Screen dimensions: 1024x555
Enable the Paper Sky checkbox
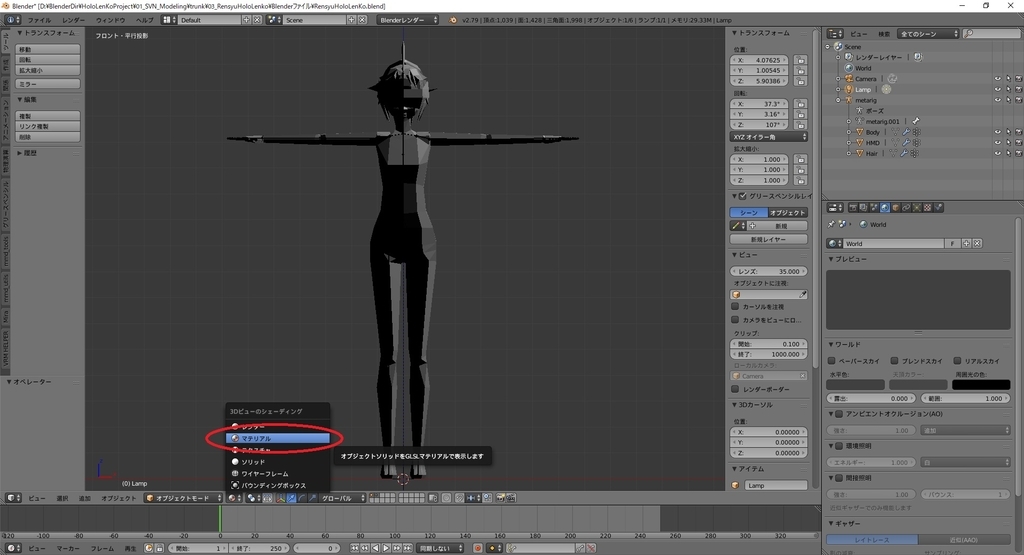coord(832,360)
